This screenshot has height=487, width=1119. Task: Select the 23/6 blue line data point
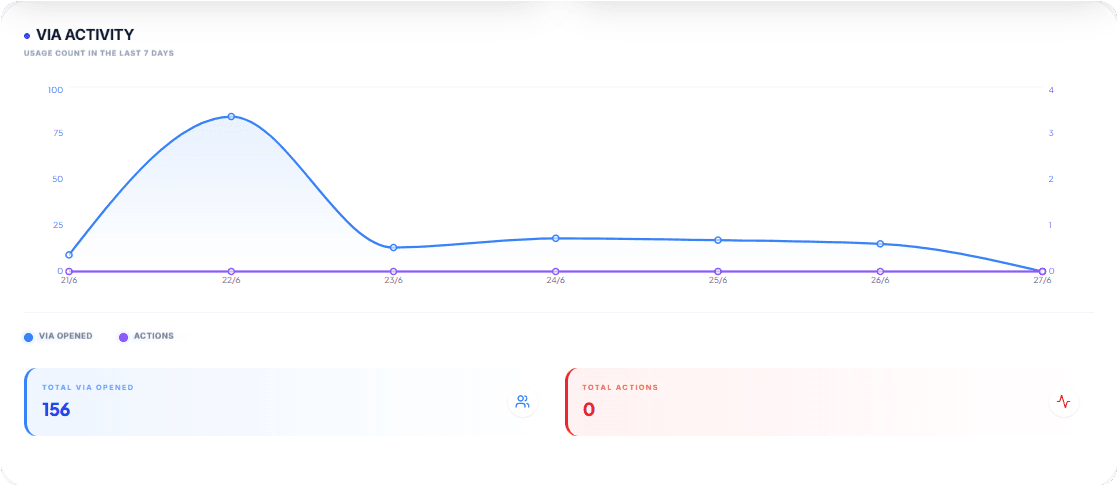393,248
